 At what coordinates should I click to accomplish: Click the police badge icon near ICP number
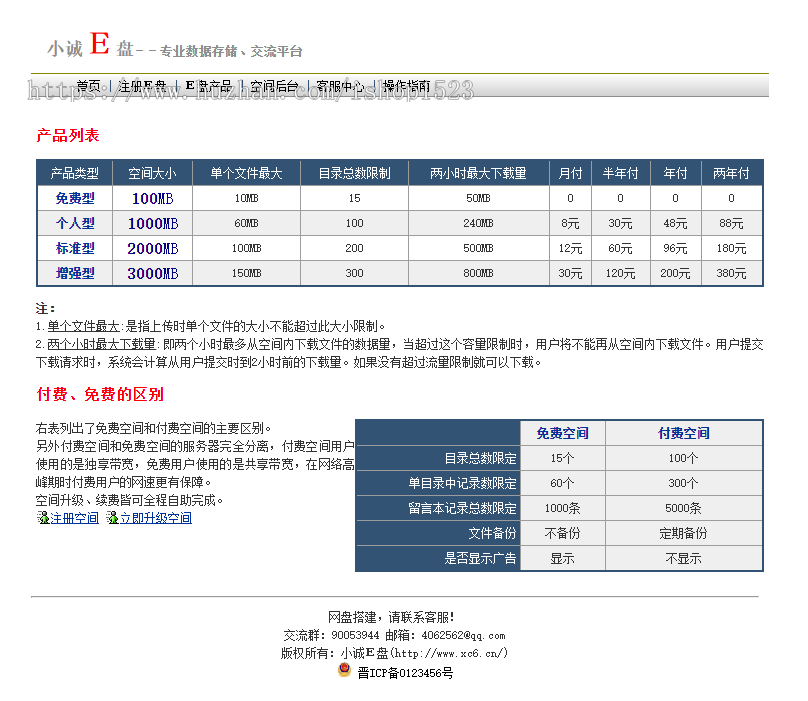click(x=344, y=671)
